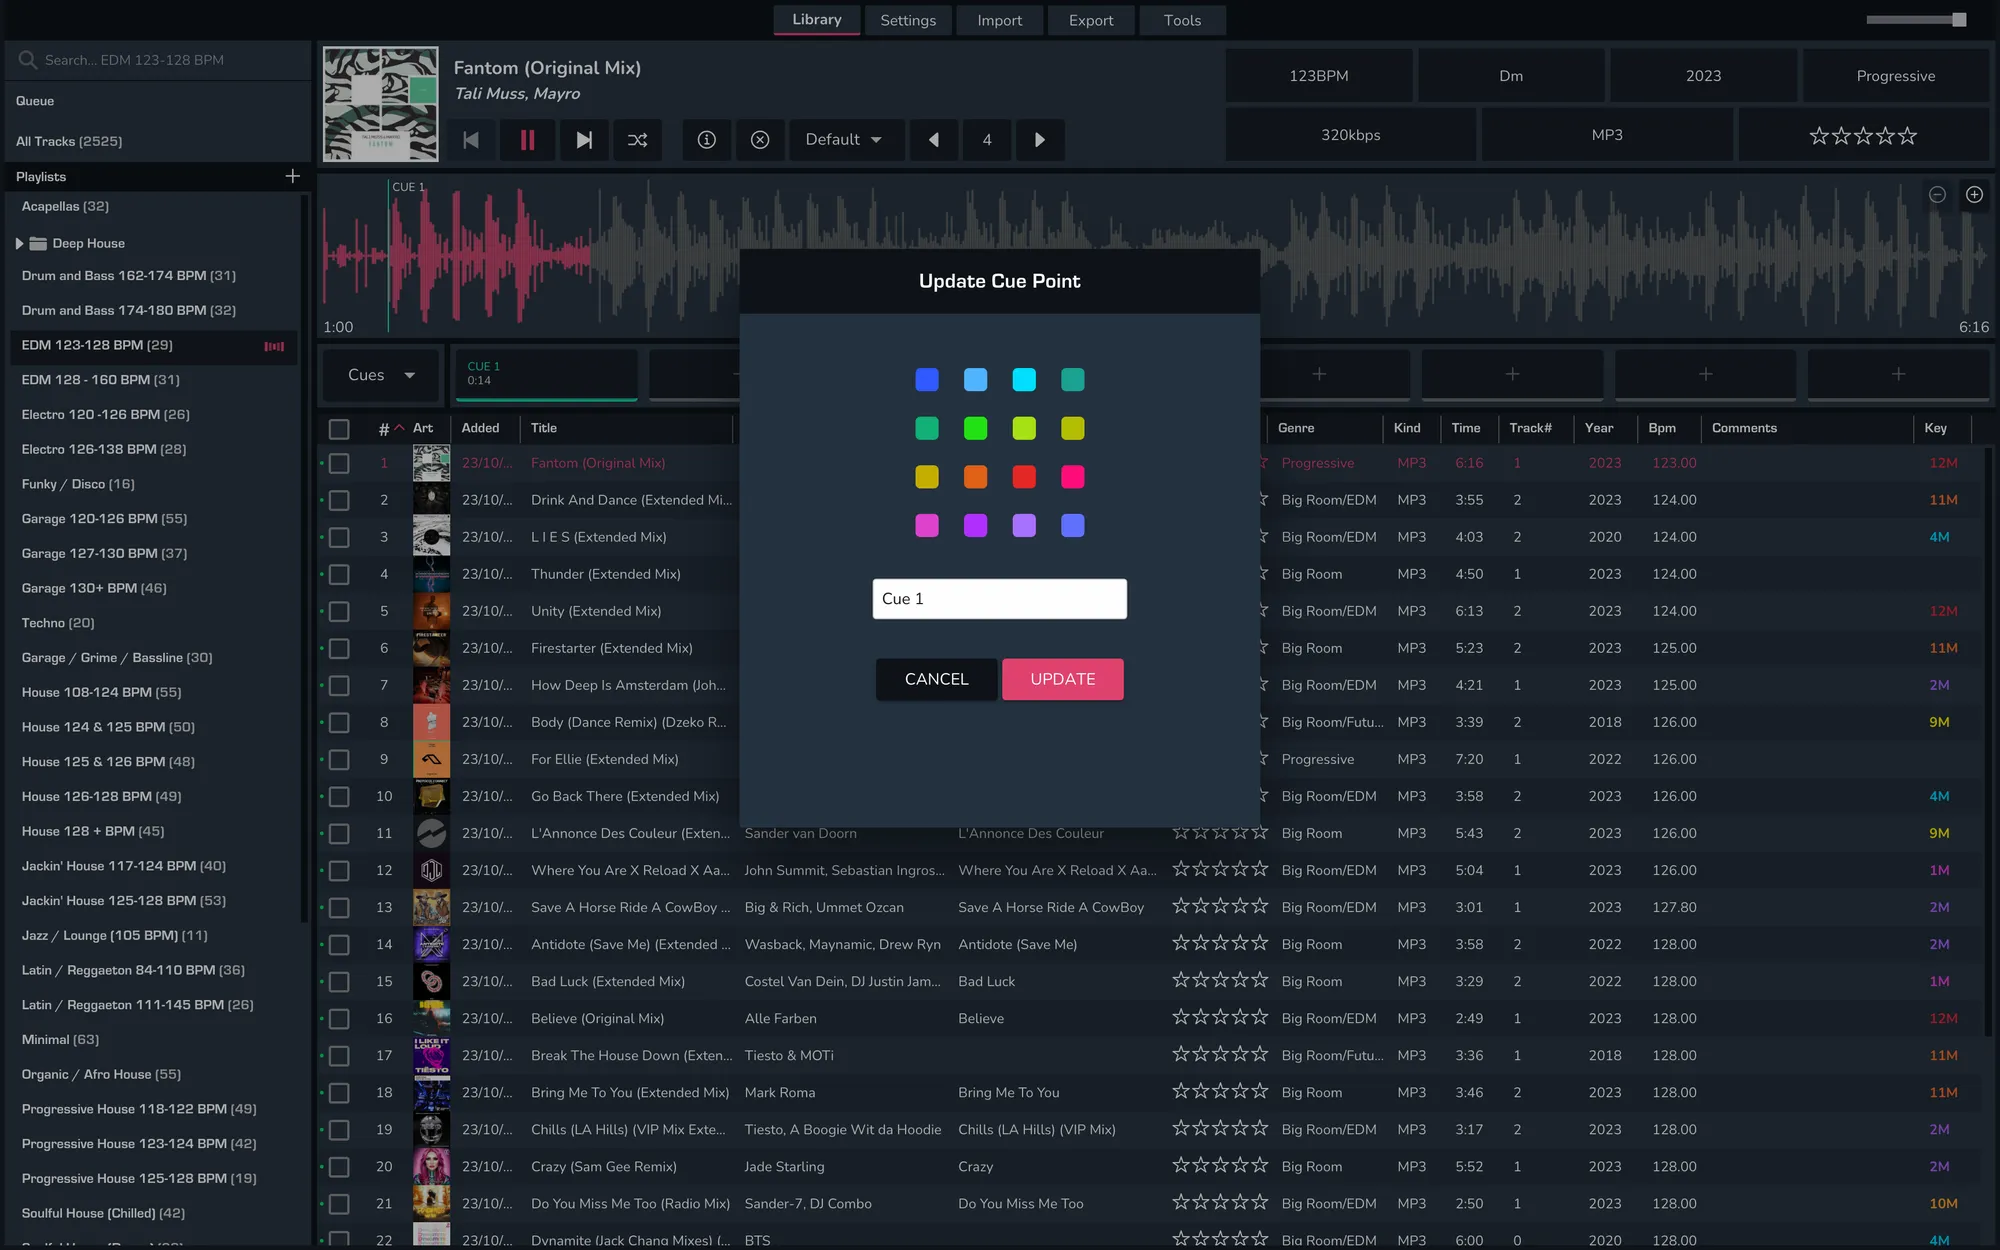Pick the red cue color swatch
The image size is (2000, 1250).
point(1024,477)
